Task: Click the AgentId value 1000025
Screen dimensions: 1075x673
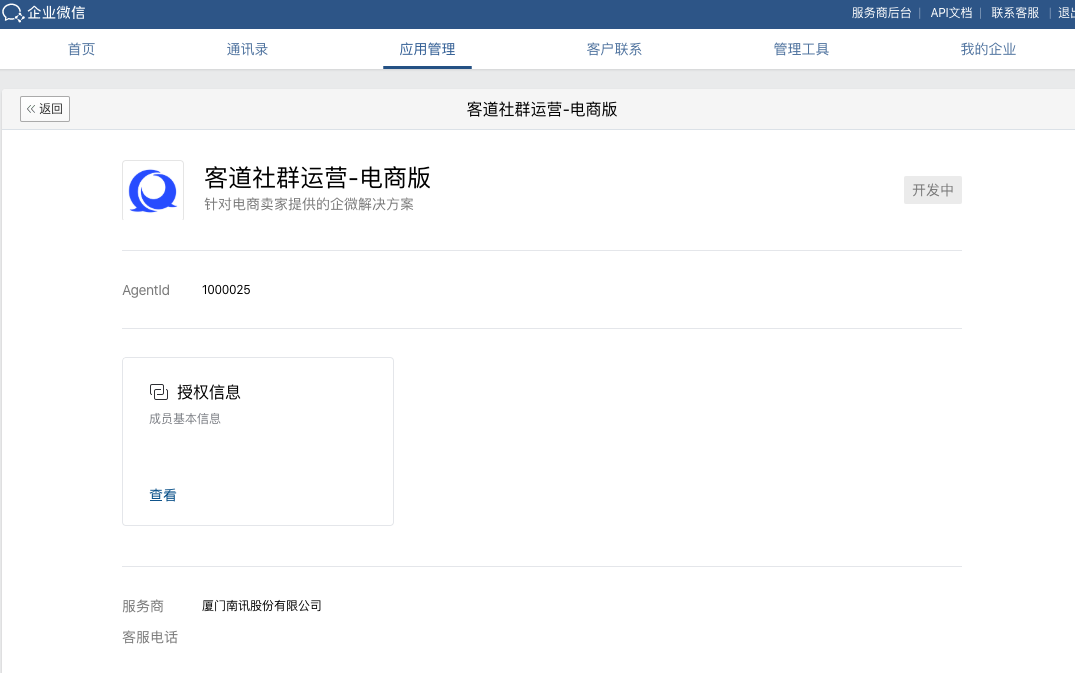Action: pyautogui.click(x=226, y=290)
